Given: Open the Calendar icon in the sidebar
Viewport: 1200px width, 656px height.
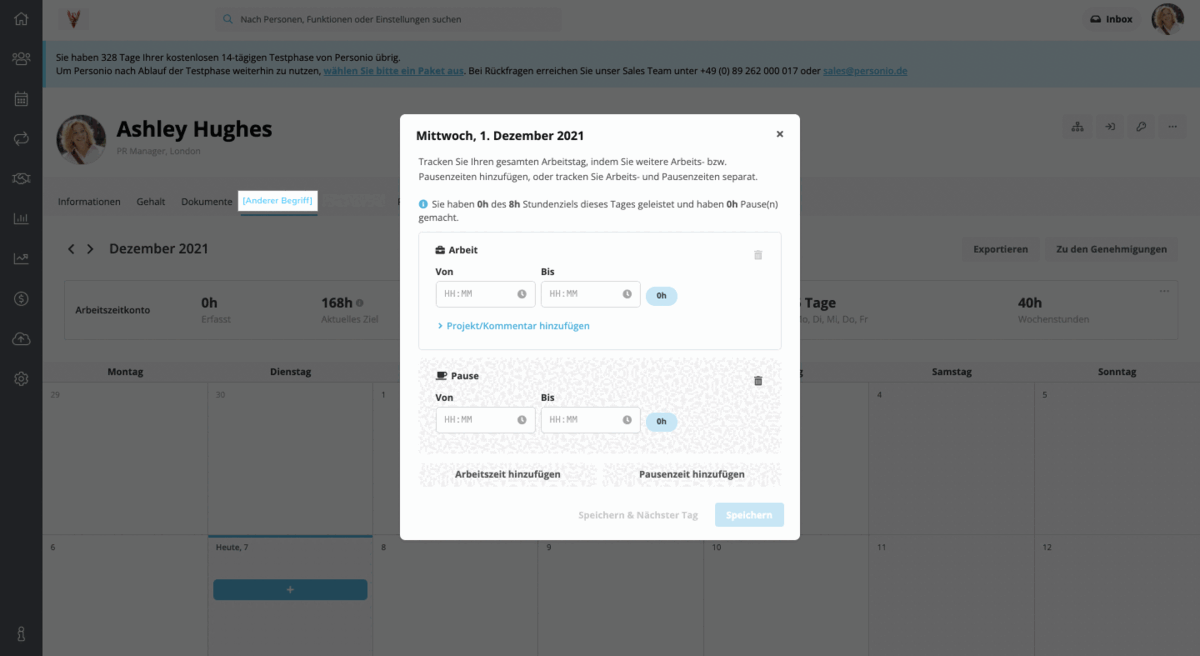Looking at the screenshot, I should [20, 98].
